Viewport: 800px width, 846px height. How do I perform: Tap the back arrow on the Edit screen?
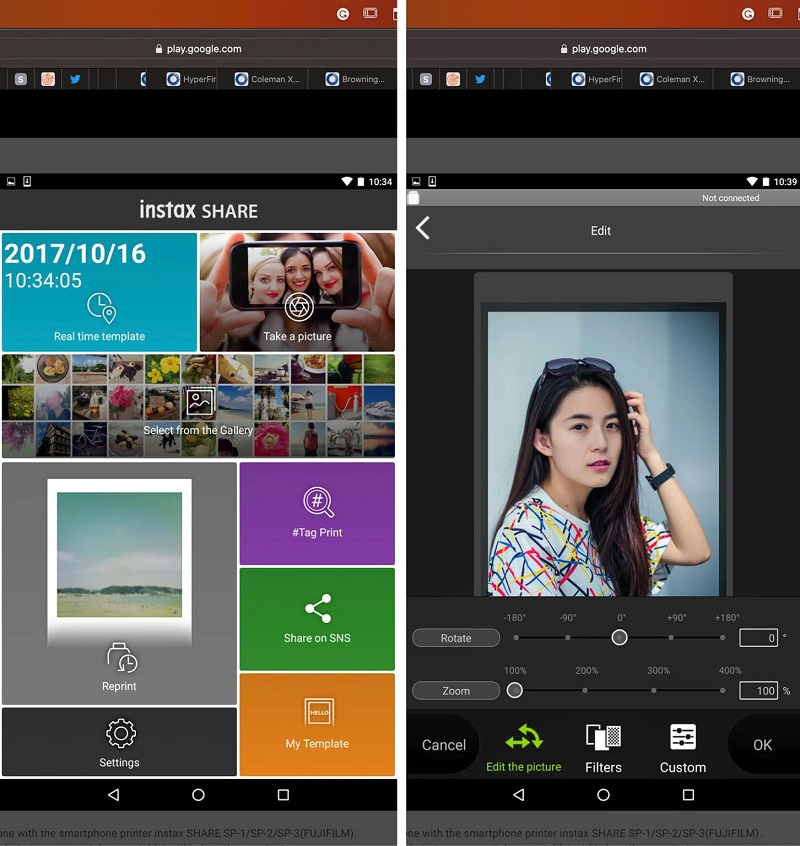tap(422, 227)
